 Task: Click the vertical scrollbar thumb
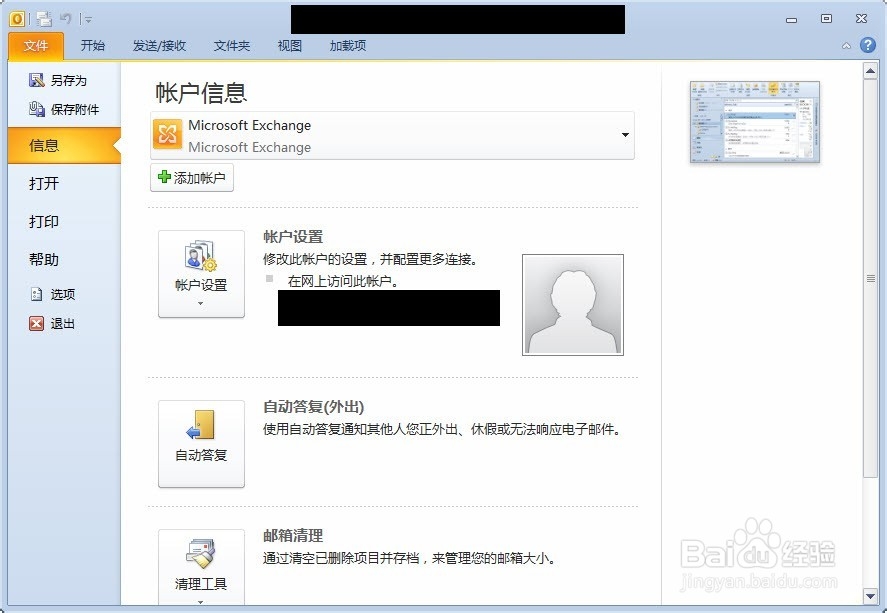[x=870, y=278]
